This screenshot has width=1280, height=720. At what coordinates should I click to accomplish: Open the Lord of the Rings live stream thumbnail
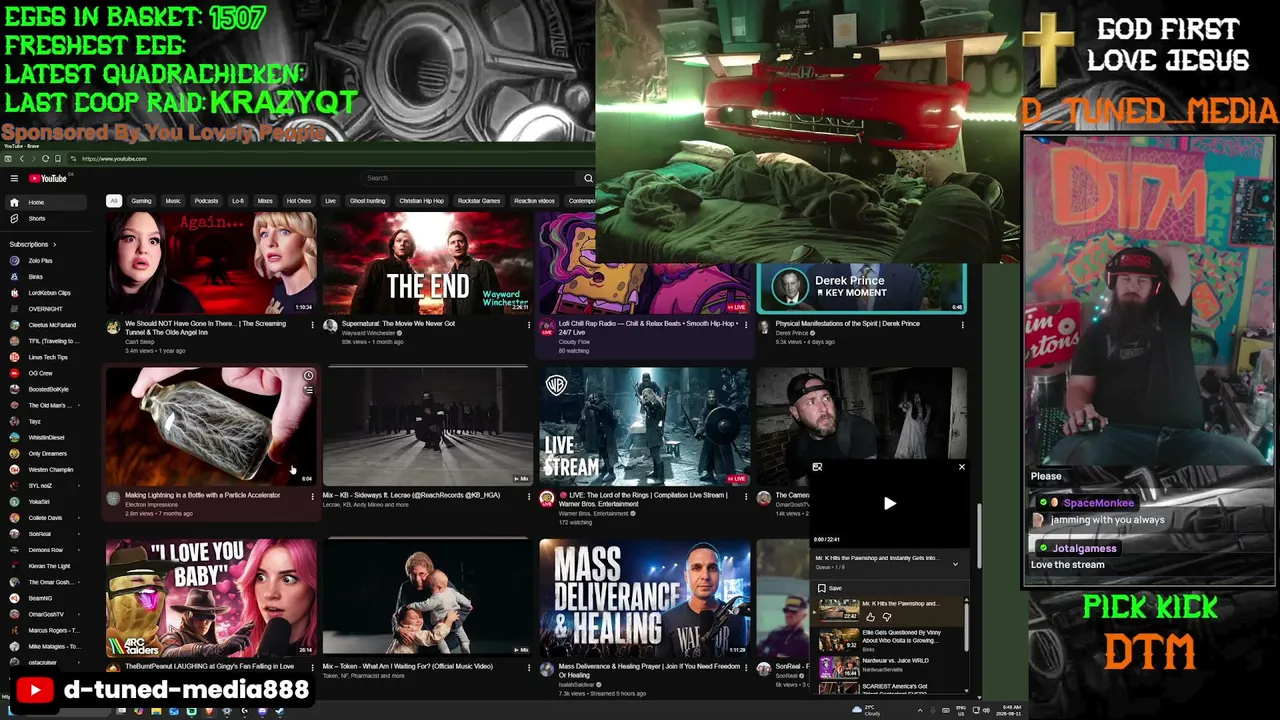click(x=644, y=426)
